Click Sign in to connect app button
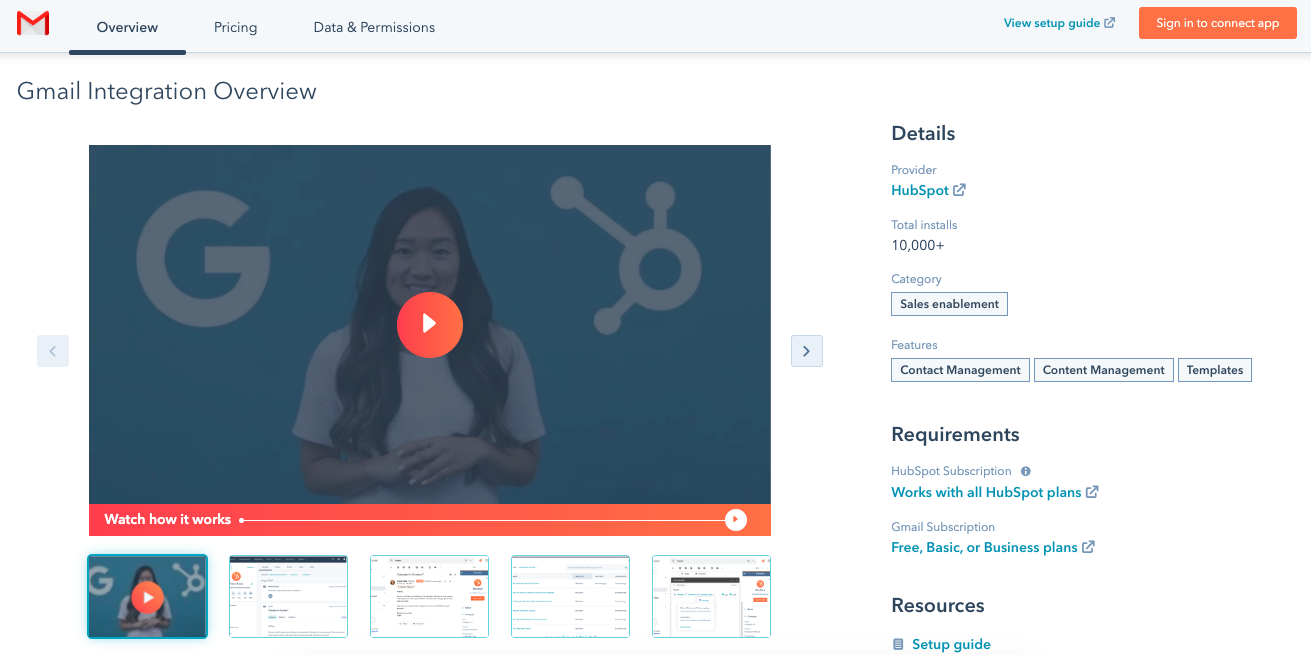This screenshot has width=1311, height=655. click(1218, 23)
